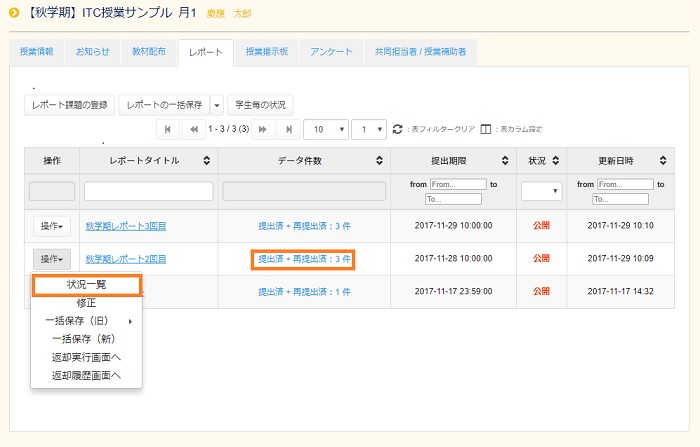Go to first page of table
The width and height of the screenshot is (700, 447).
point(168,130)
